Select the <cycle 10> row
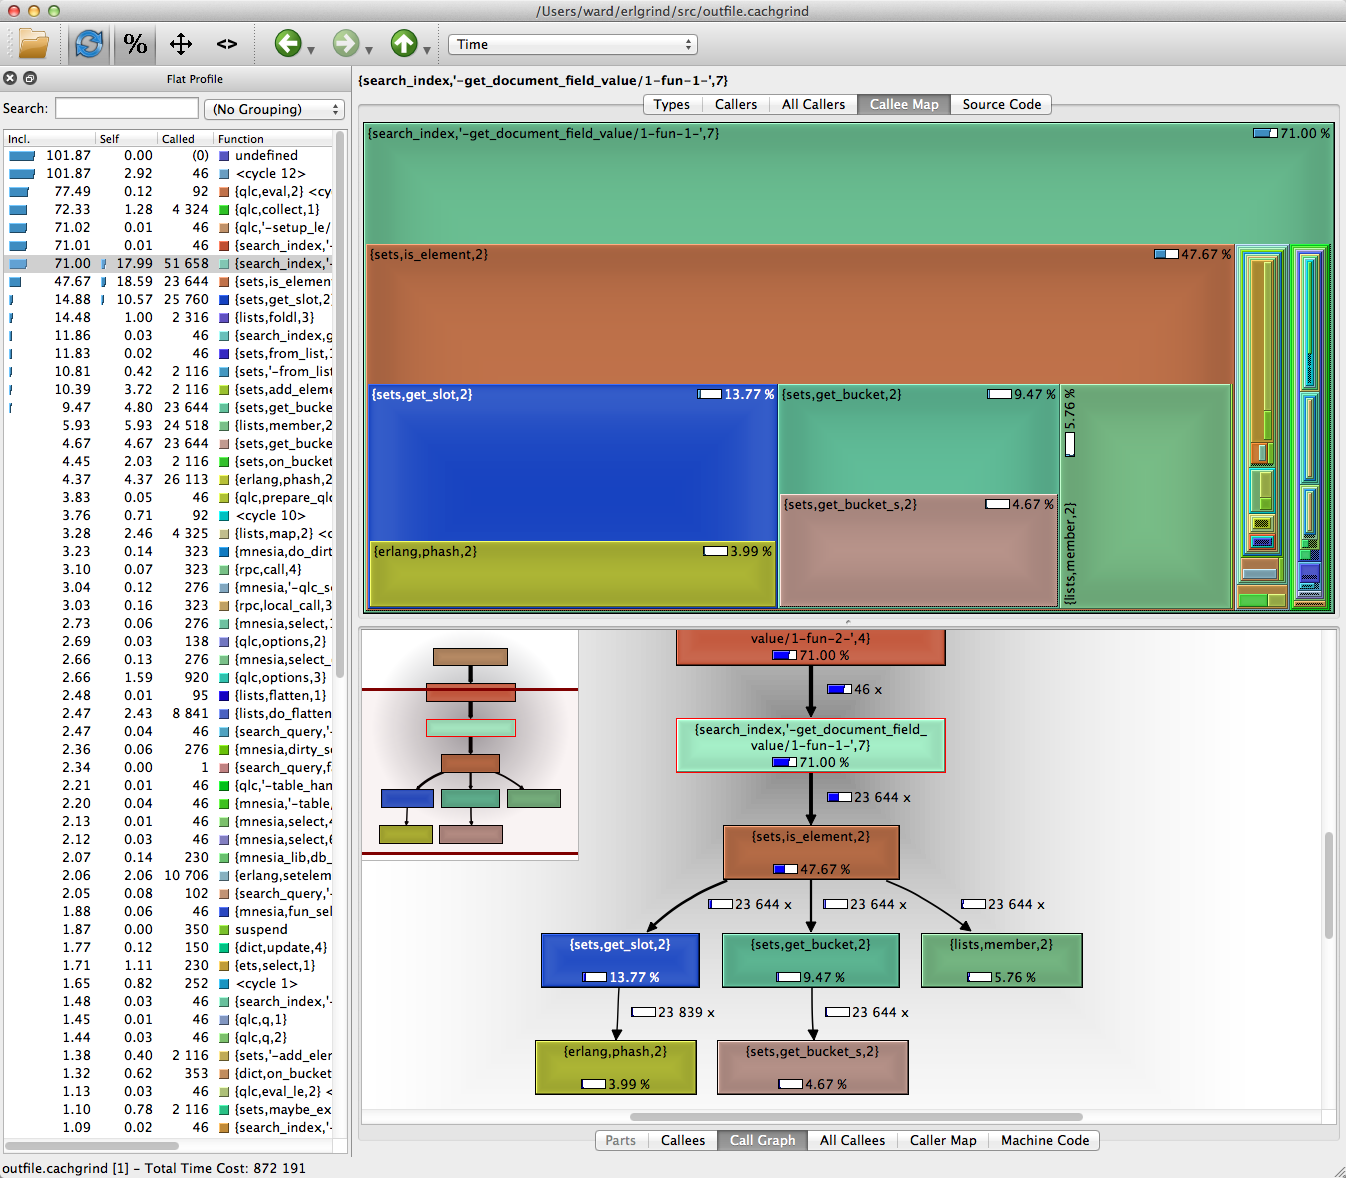The width and height of the screenshot is (1346, 1178). click(x=168, y=515)
